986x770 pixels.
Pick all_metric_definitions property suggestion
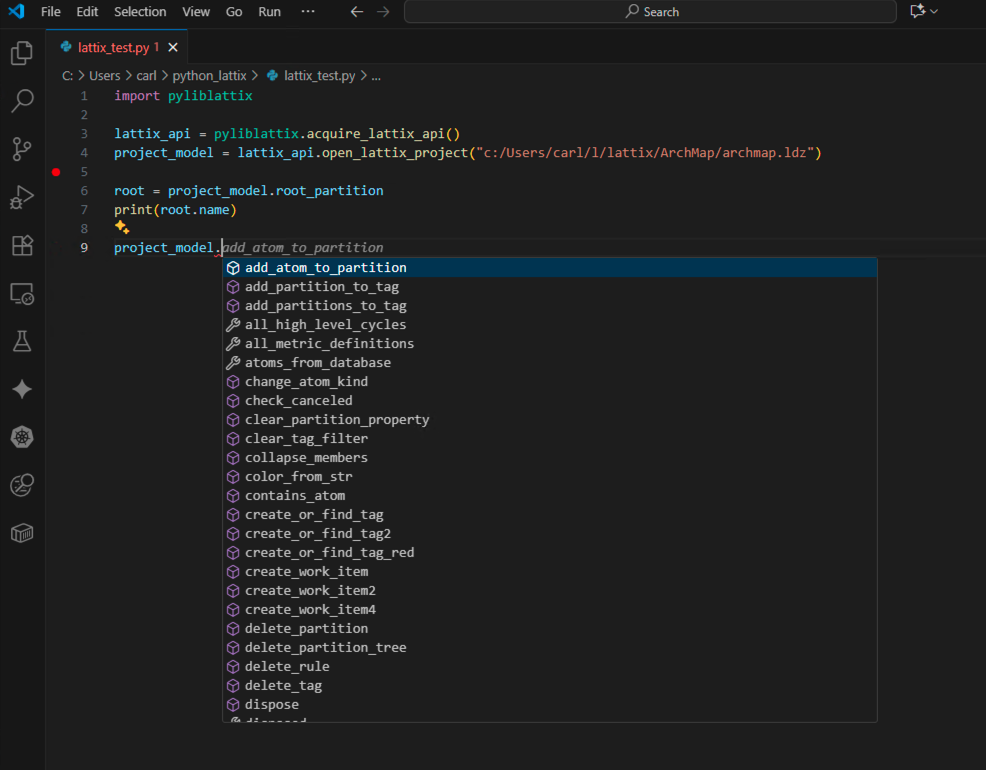coord(329,344)
